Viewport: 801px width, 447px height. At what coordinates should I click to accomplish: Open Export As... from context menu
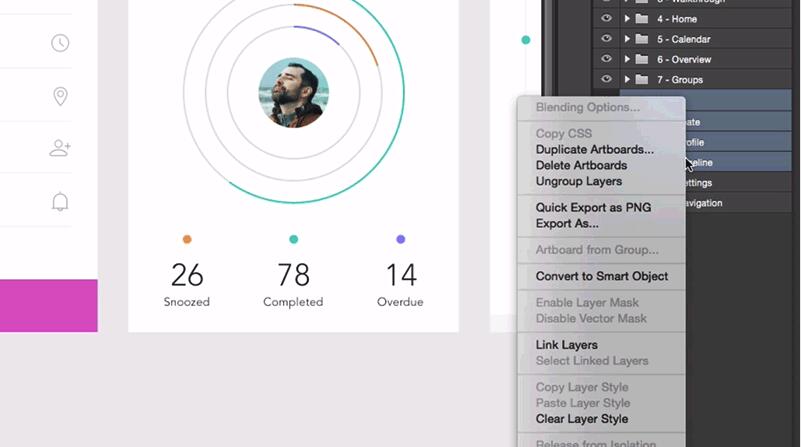[567, 224]
